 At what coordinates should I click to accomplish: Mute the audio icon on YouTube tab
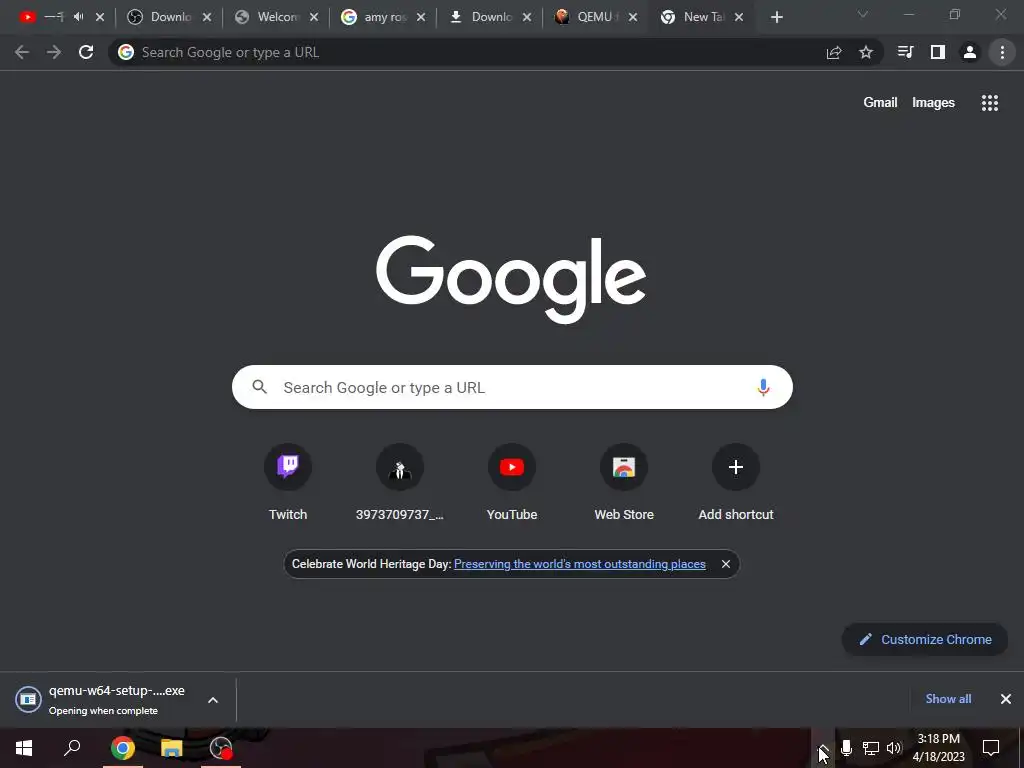pyautogui.click(x=79, y=17)
